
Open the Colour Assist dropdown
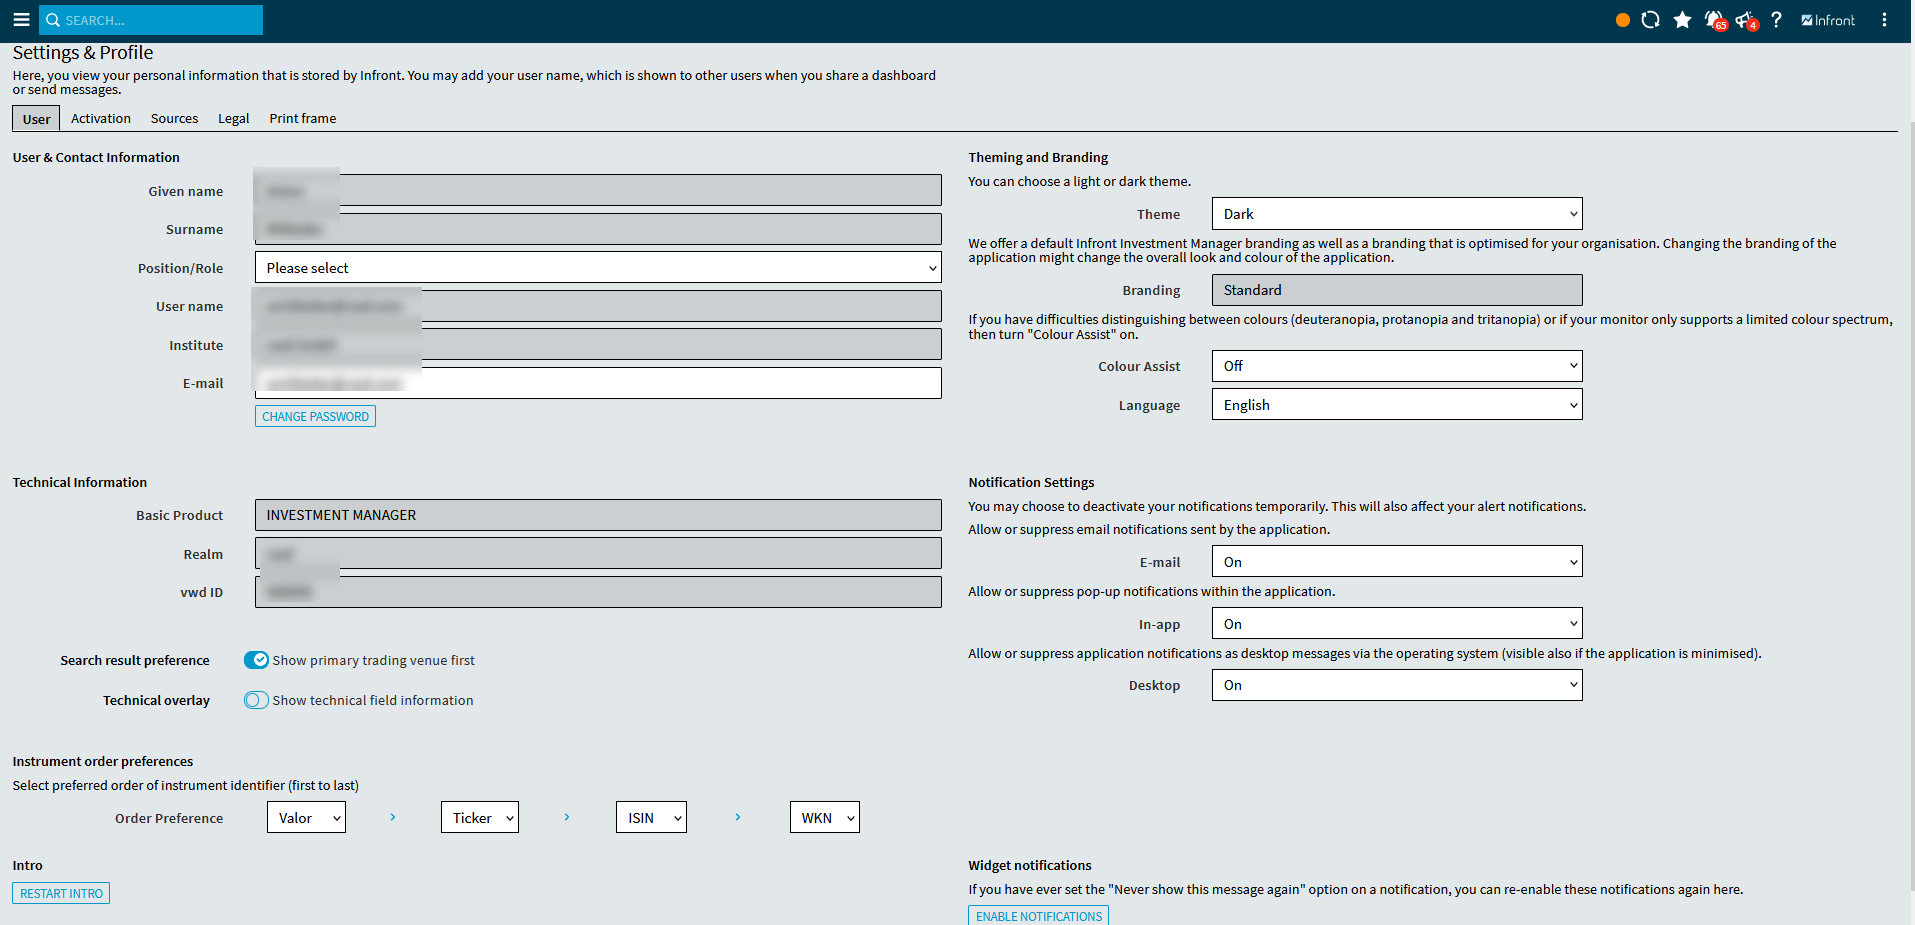tap(1396, 366)
